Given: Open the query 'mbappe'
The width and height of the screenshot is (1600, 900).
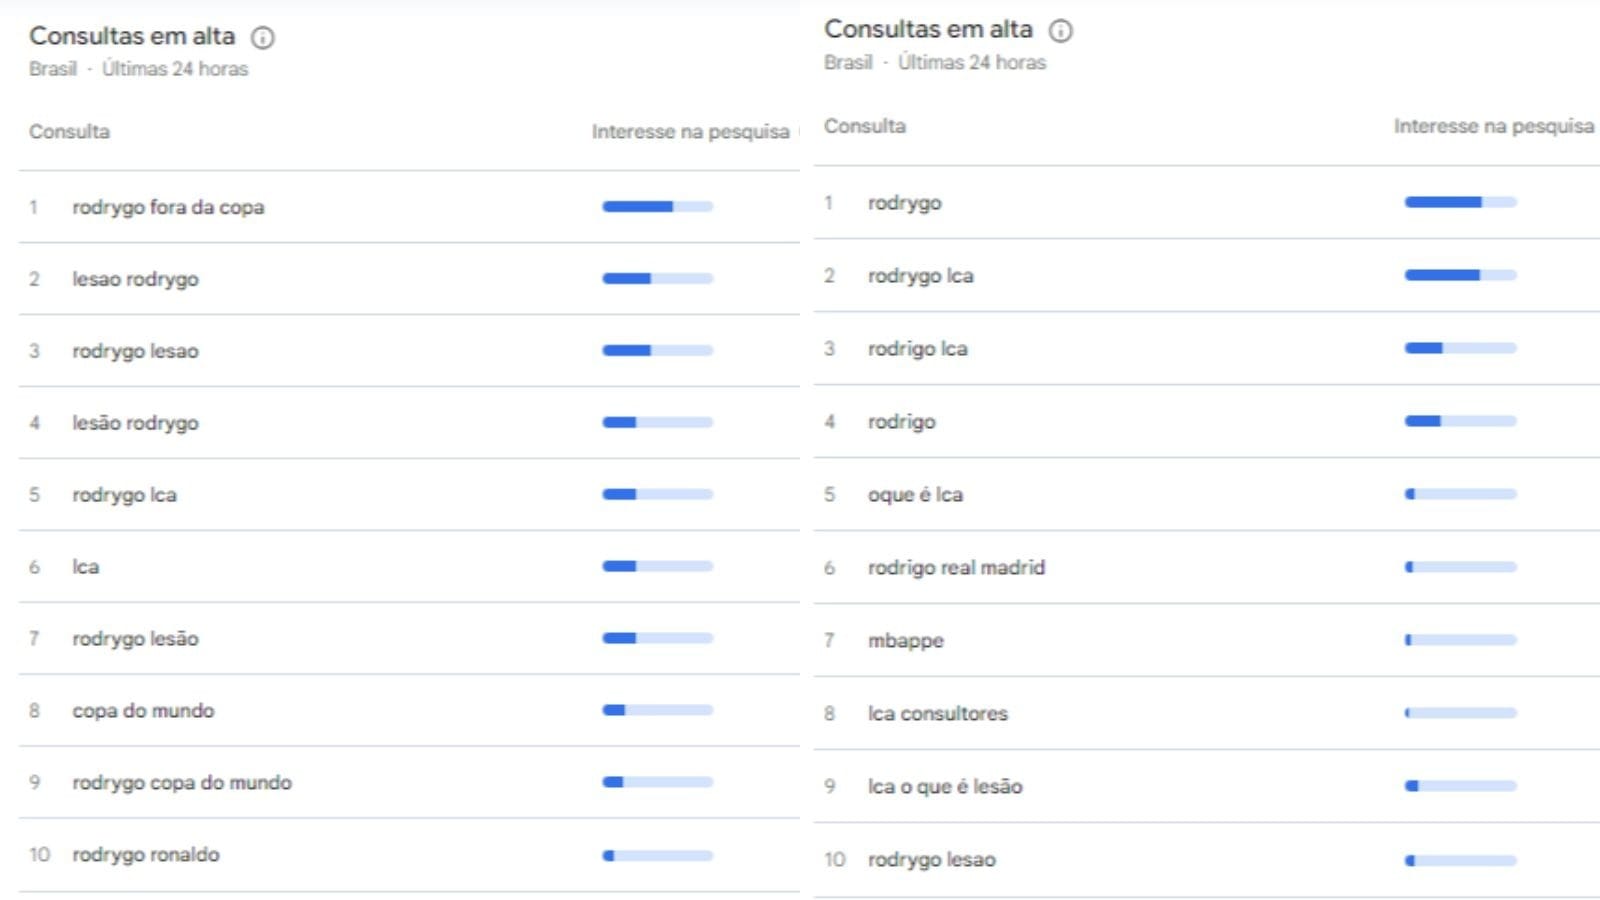Looking at the screenshot, I should click(905, 641).
